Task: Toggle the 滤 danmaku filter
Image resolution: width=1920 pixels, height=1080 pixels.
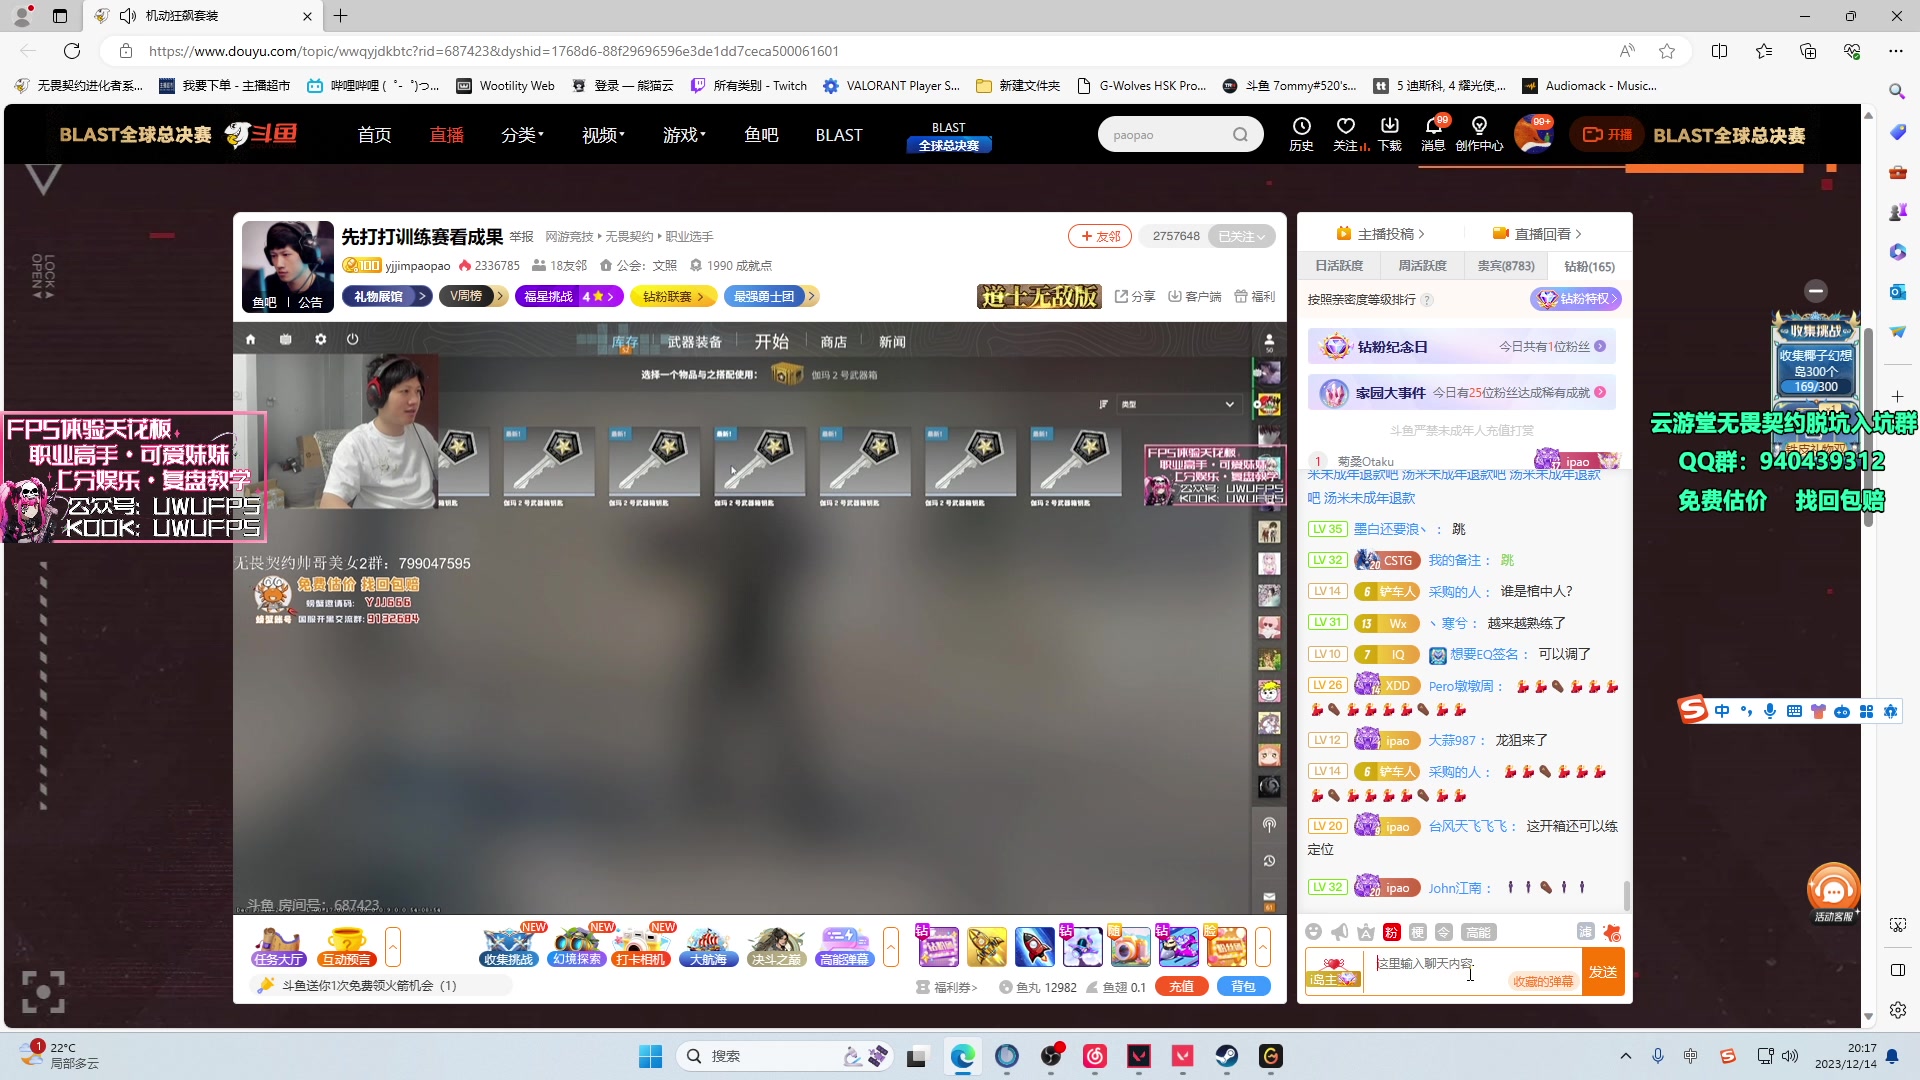Action: click(1585, 931)
